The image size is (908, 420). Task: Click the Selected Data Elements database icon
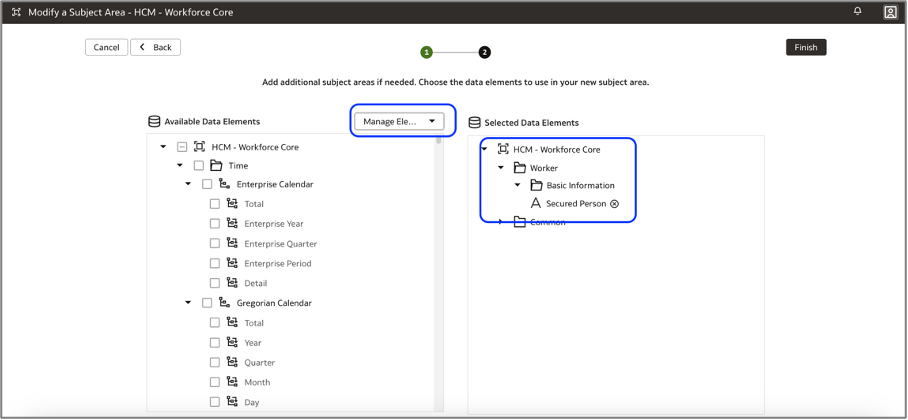pos(474,122)
